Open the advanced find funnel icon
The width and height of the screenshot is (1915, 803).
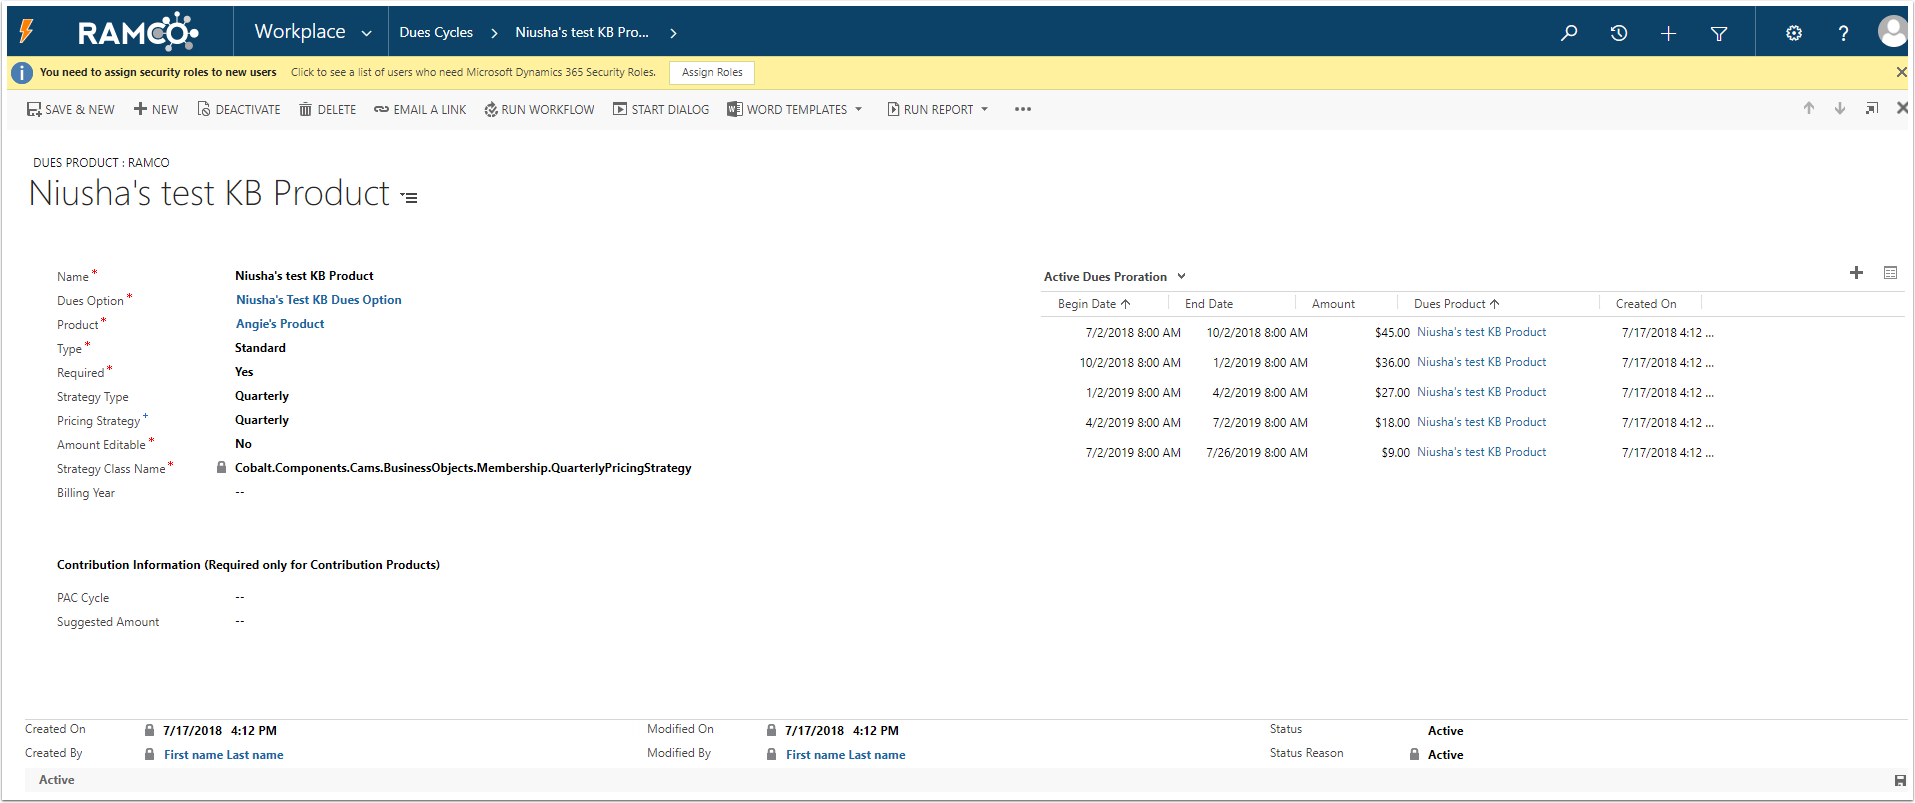pos(1719,33)
